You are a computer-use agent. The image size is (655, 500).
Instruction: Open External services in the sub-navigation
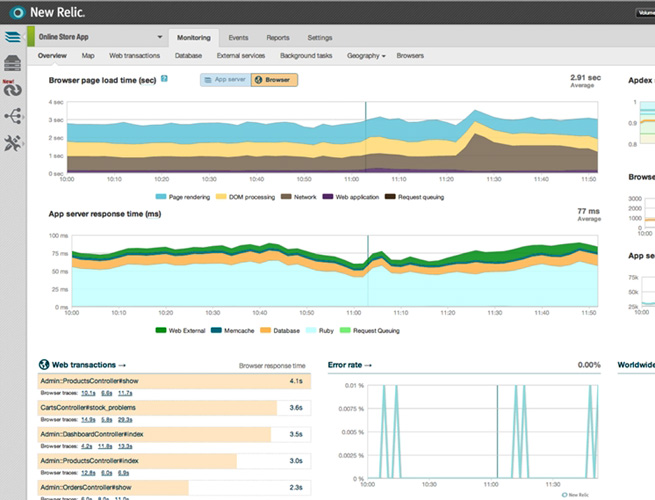click(x=241, y=56)
